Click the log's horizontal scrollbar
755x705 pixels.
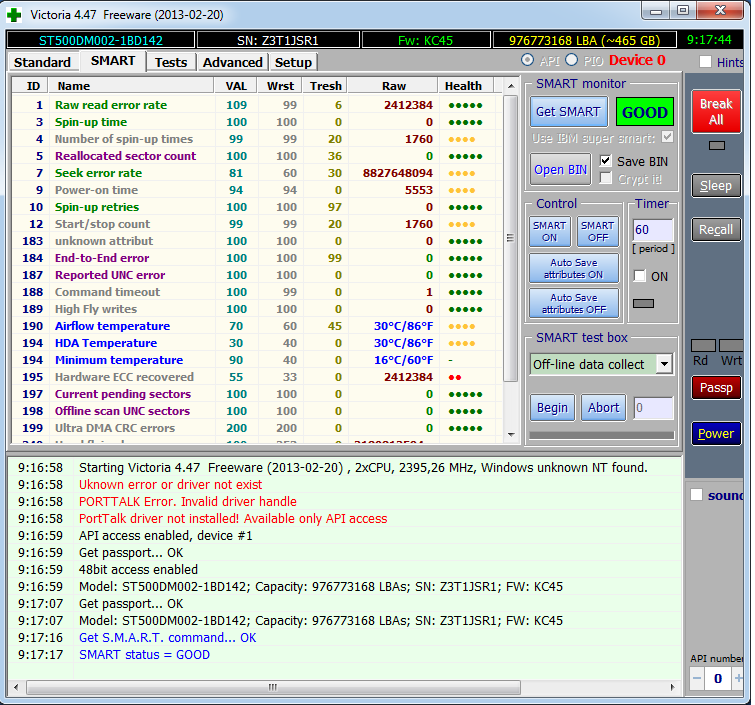pyautogui.click(x=270, y=687)
